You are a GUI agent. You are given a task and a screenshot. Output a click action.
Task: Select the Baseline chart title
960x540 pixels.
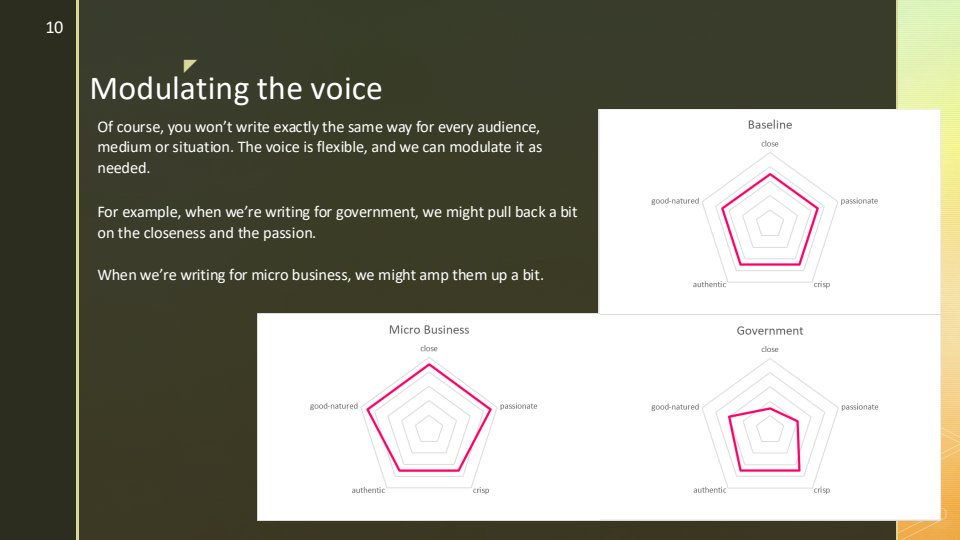click(769, 125)
